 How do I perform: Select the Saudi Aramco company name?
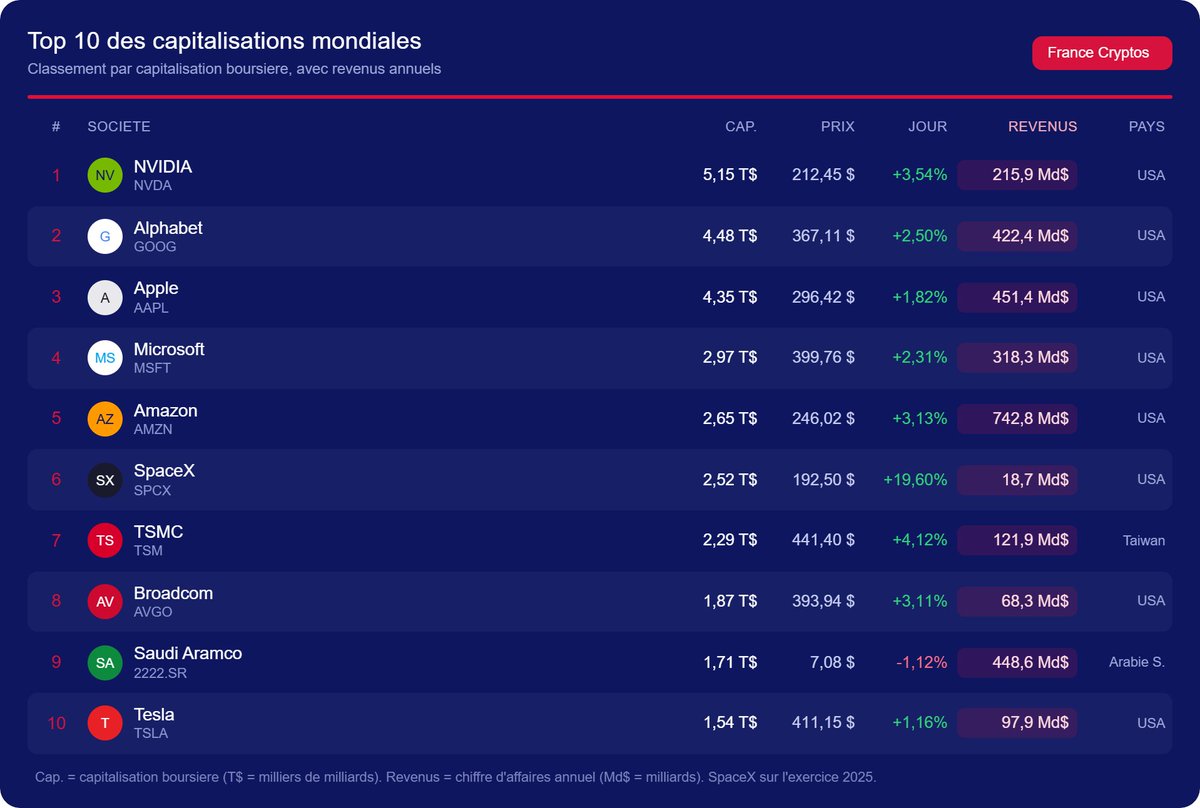188,653
